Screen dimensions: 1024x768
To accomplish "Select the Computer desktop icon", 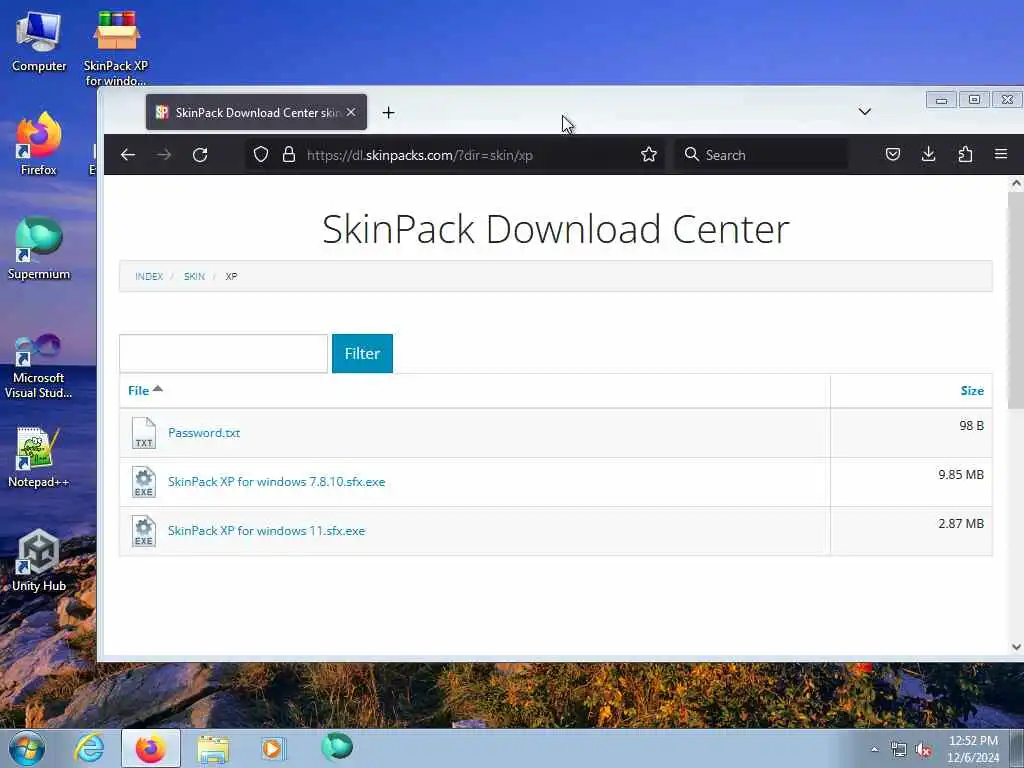I will click(39, 41).
